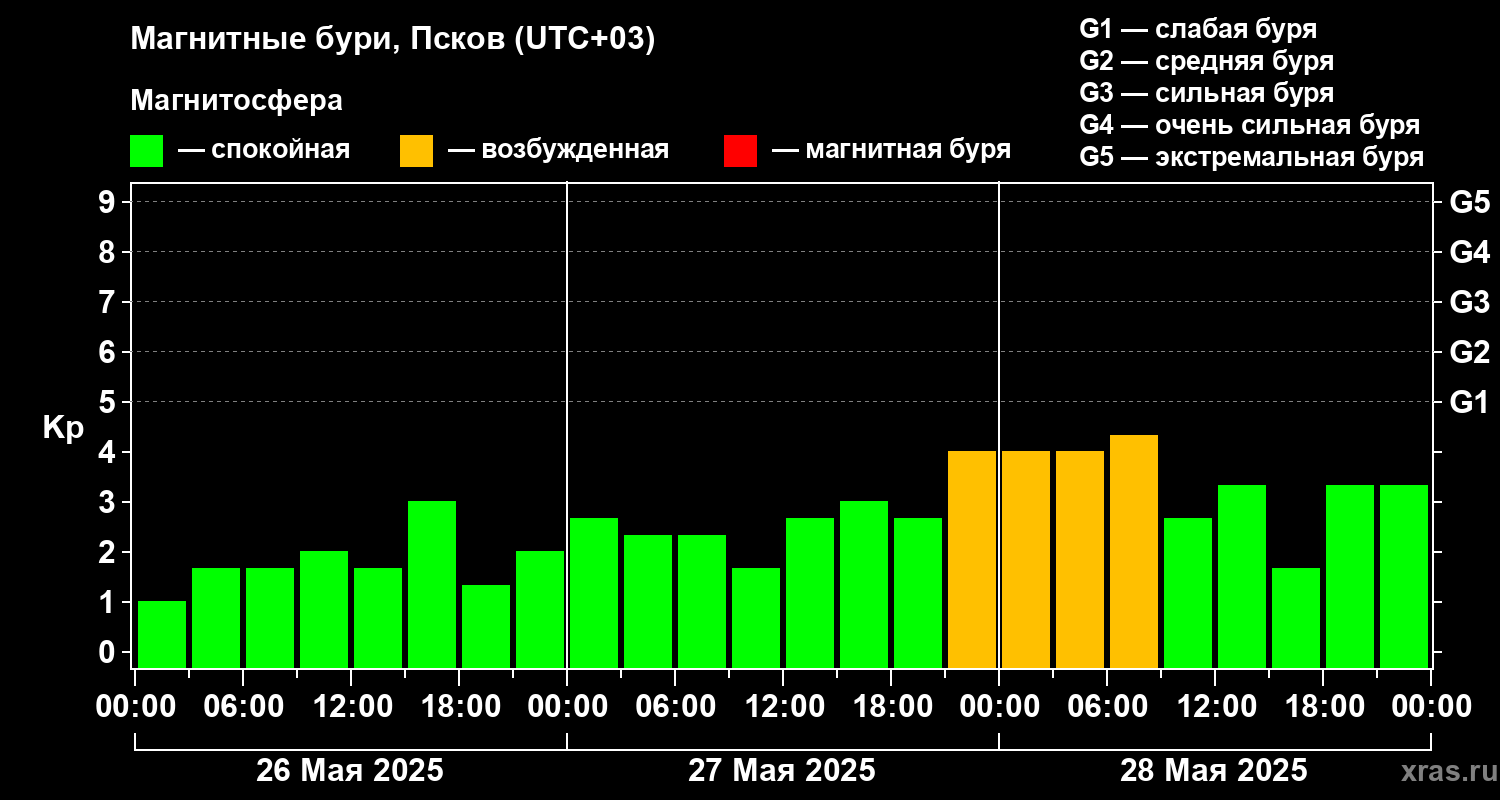
Task: Click the G4 label on right axis
Action: [x=1469, y=252]
